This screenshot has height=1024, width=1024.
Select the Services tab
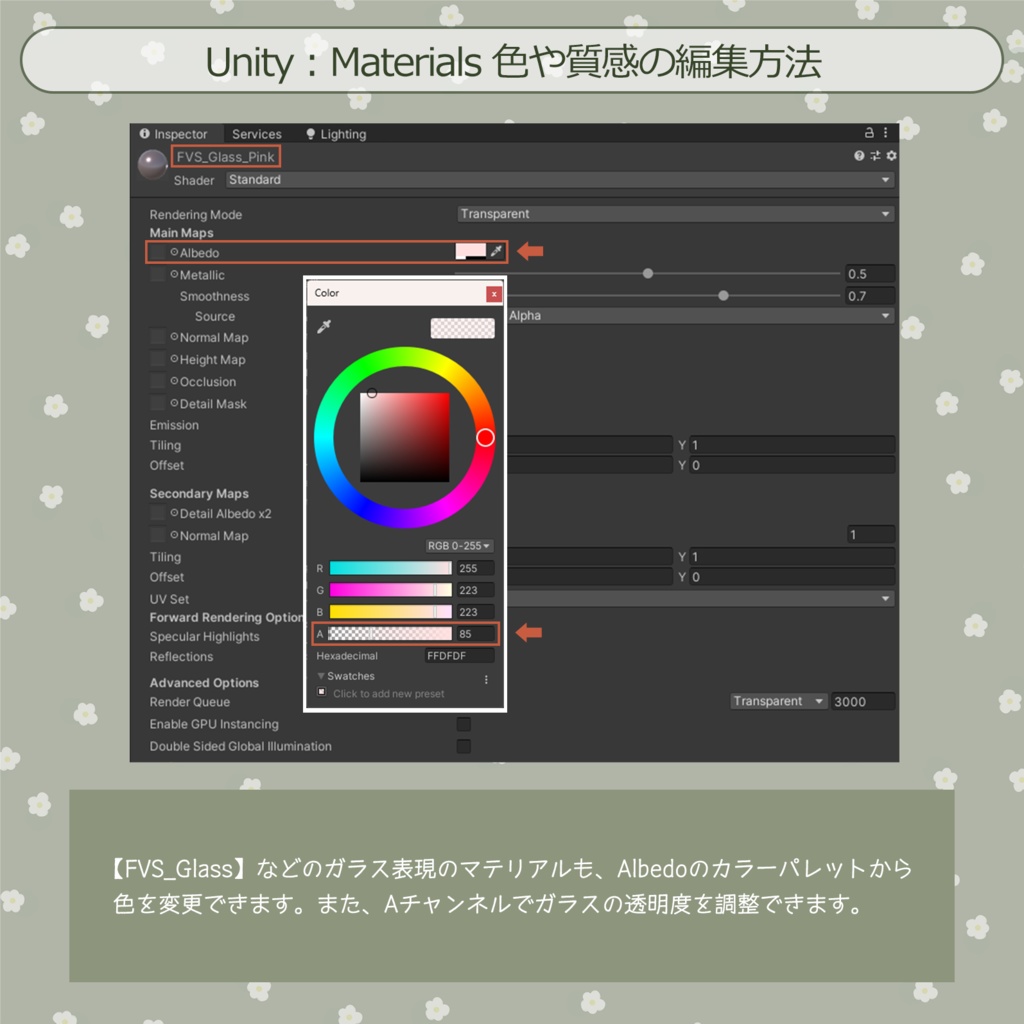tap(257, 133)
